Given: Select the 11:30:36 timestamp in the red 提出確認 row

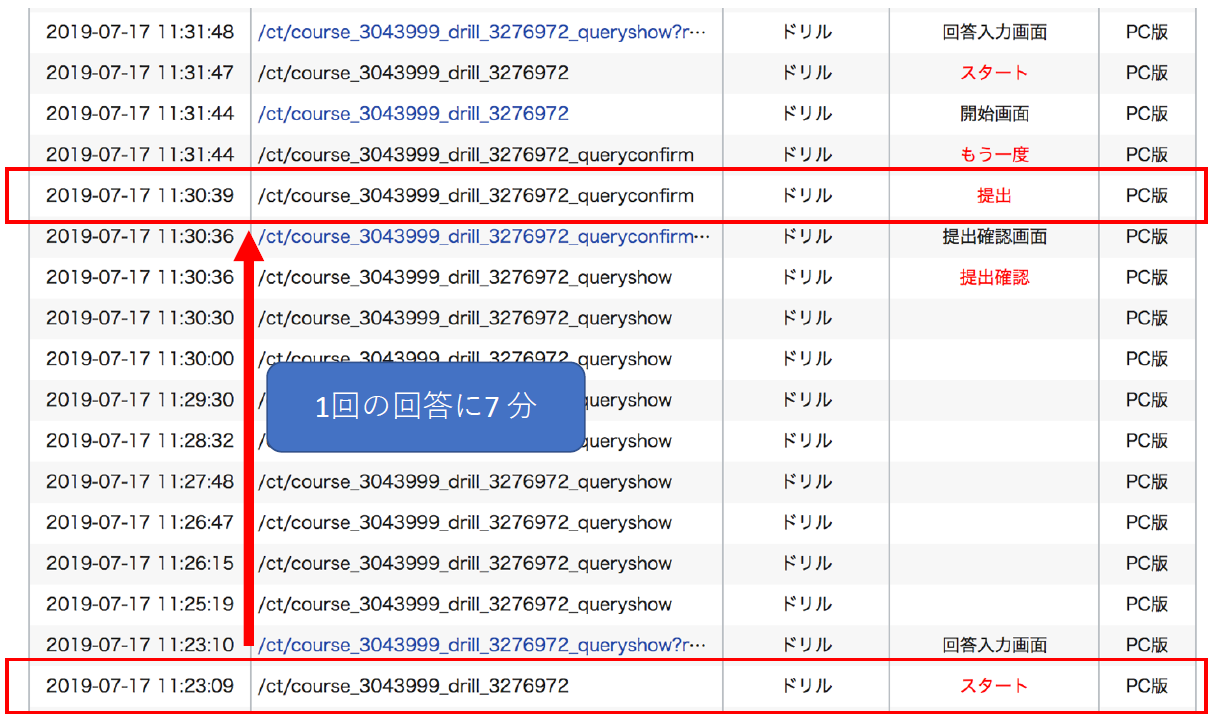Looking at the screenshot, I should [x=140, y=277].
